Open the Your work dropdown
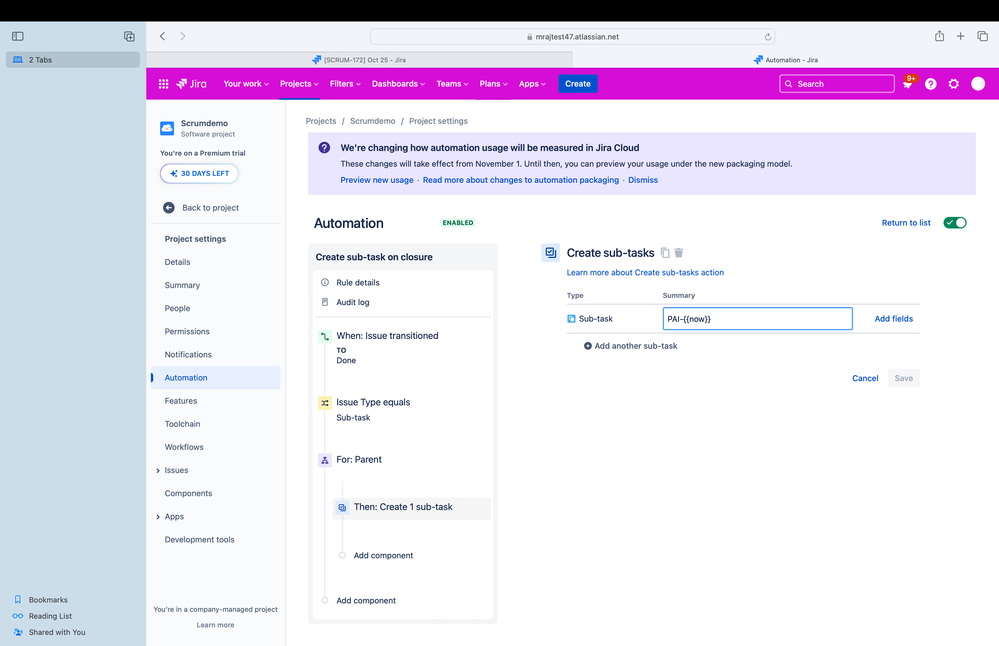This screenshot has height=646, width=999. pos(246,83)
